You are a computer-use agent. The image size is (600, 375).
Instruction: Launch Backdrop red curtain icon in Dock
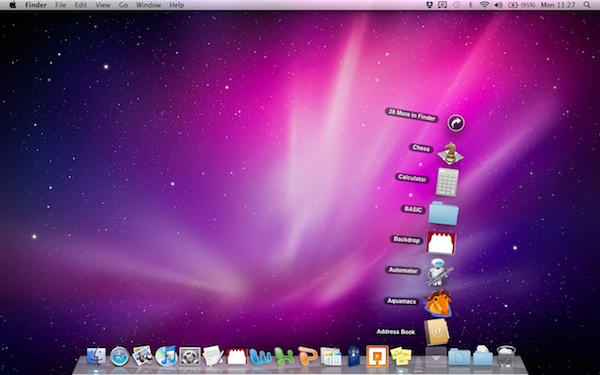236,356
